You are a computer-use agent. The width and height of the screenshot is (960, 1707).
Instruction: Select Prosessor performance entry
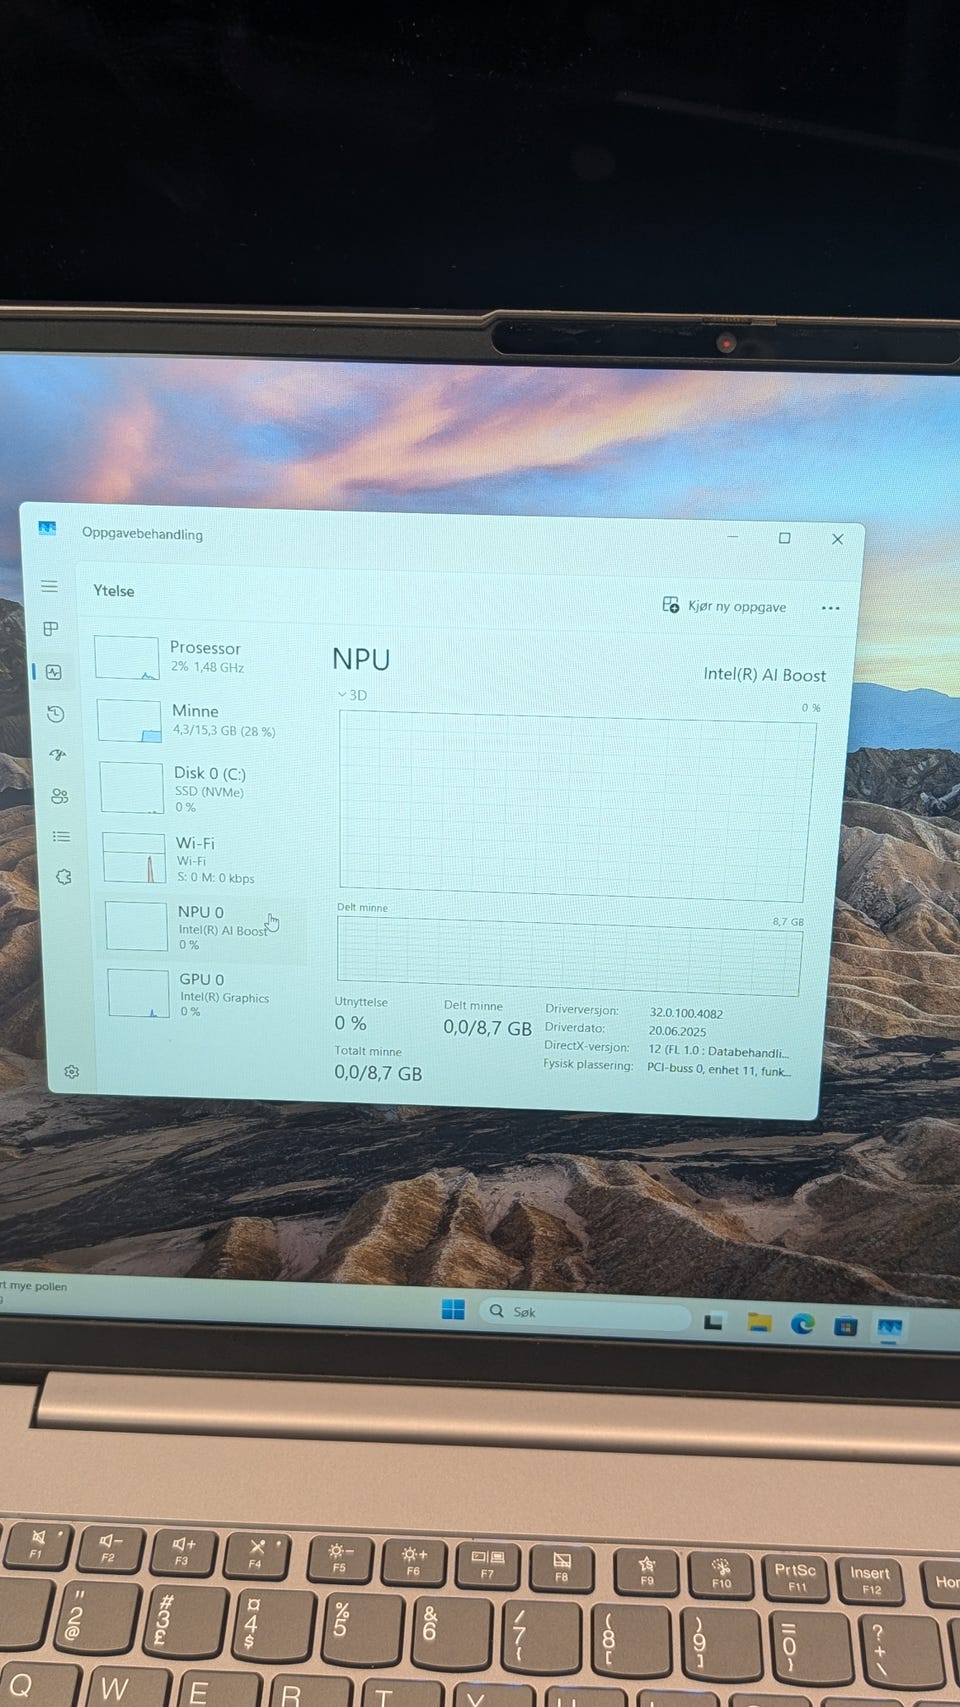pos(197,657)
